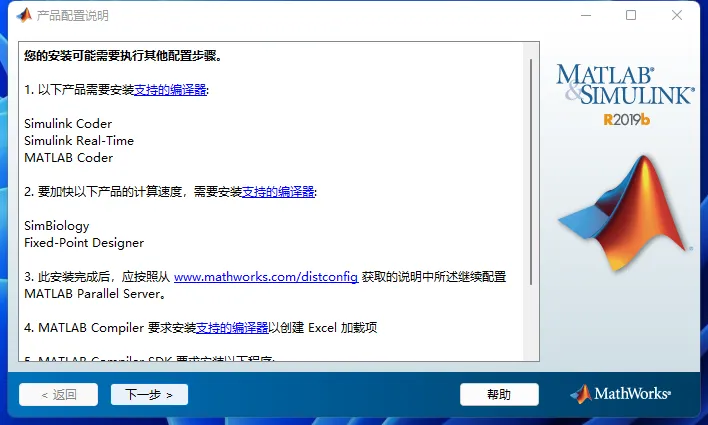The height and width of the screenshot is (425, 708).
Task: Open help with the 帮助 button
Action: click(499, 394)
